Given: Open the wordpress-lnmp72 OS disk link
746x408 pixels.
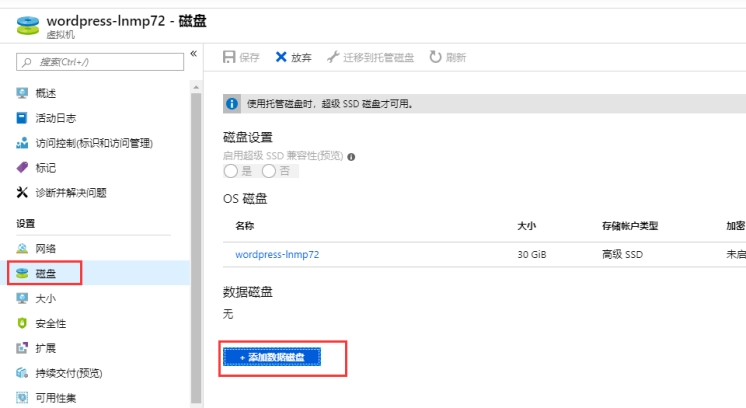Looking at the screenshot, I should coord(277,254).
